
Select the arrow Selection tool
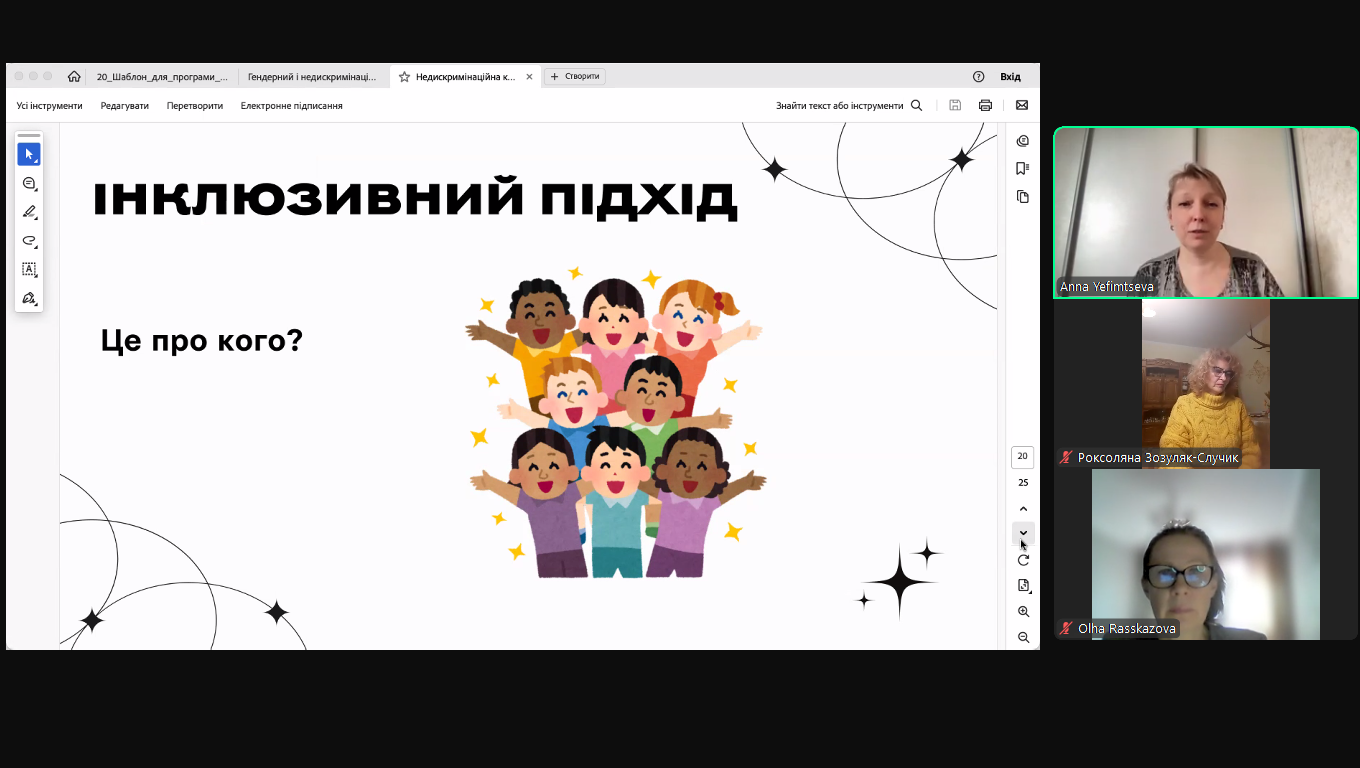(x=29, y=154)
